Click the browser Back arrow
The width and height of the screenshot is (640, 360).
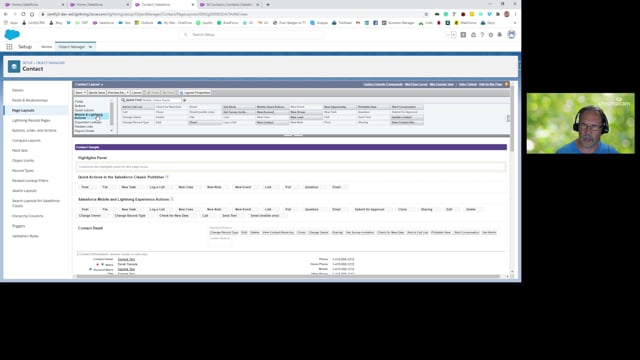click(x=6, y=14)
